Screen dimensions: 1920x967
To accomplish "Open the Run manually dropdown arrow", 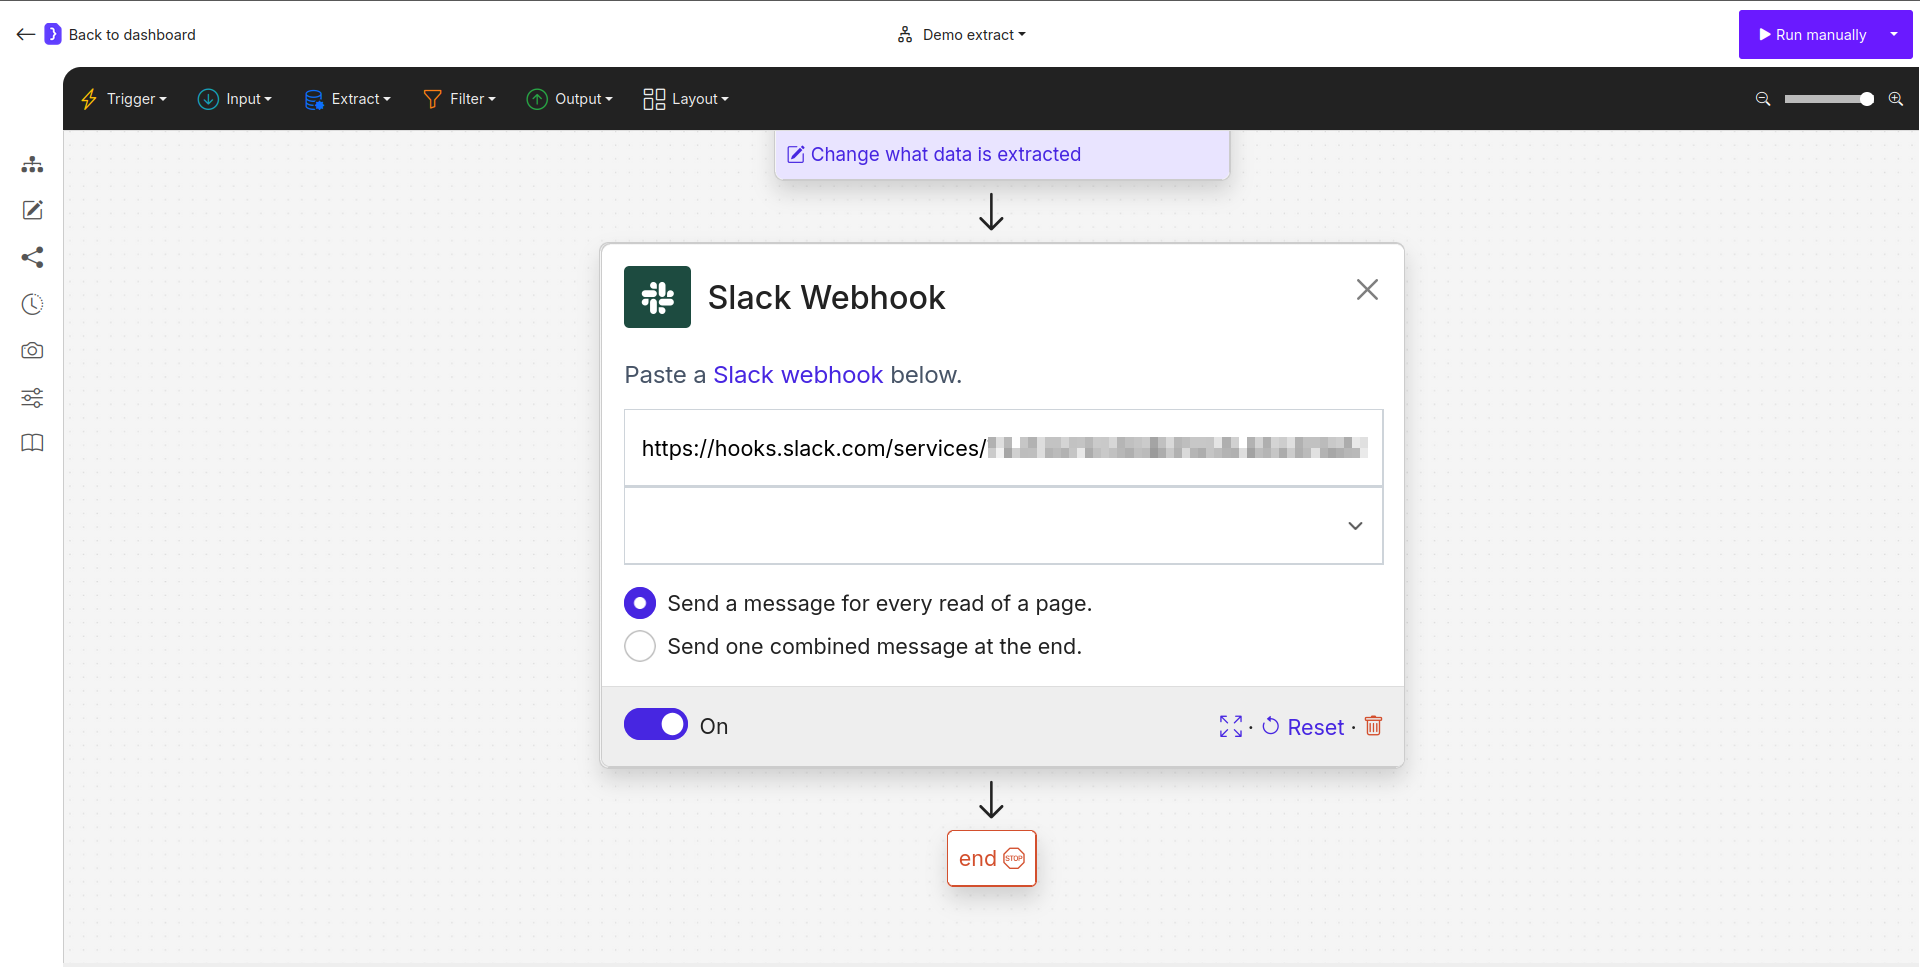I will click(1893, 34).
